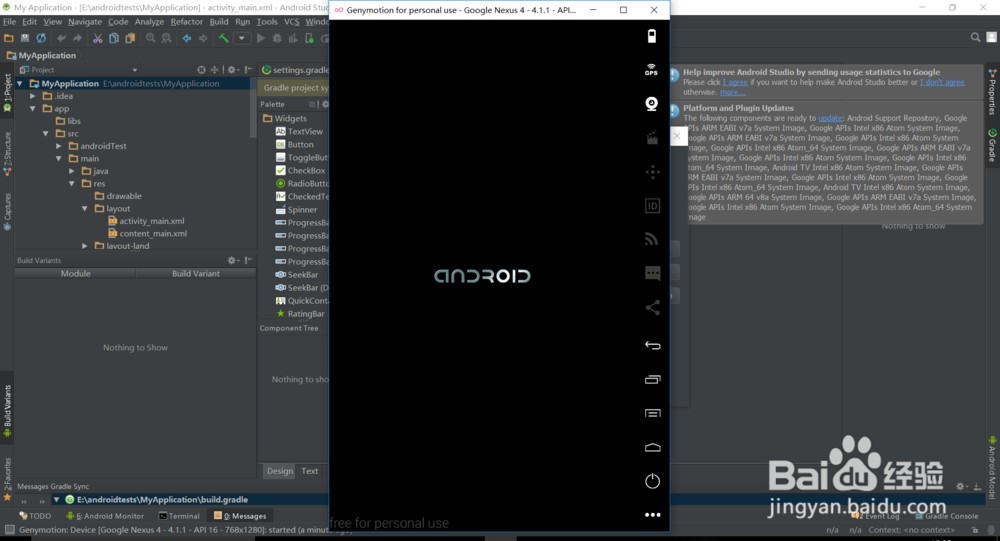
Task: Click the Undo toolbar arrow
Action: (x=61, y=38)
